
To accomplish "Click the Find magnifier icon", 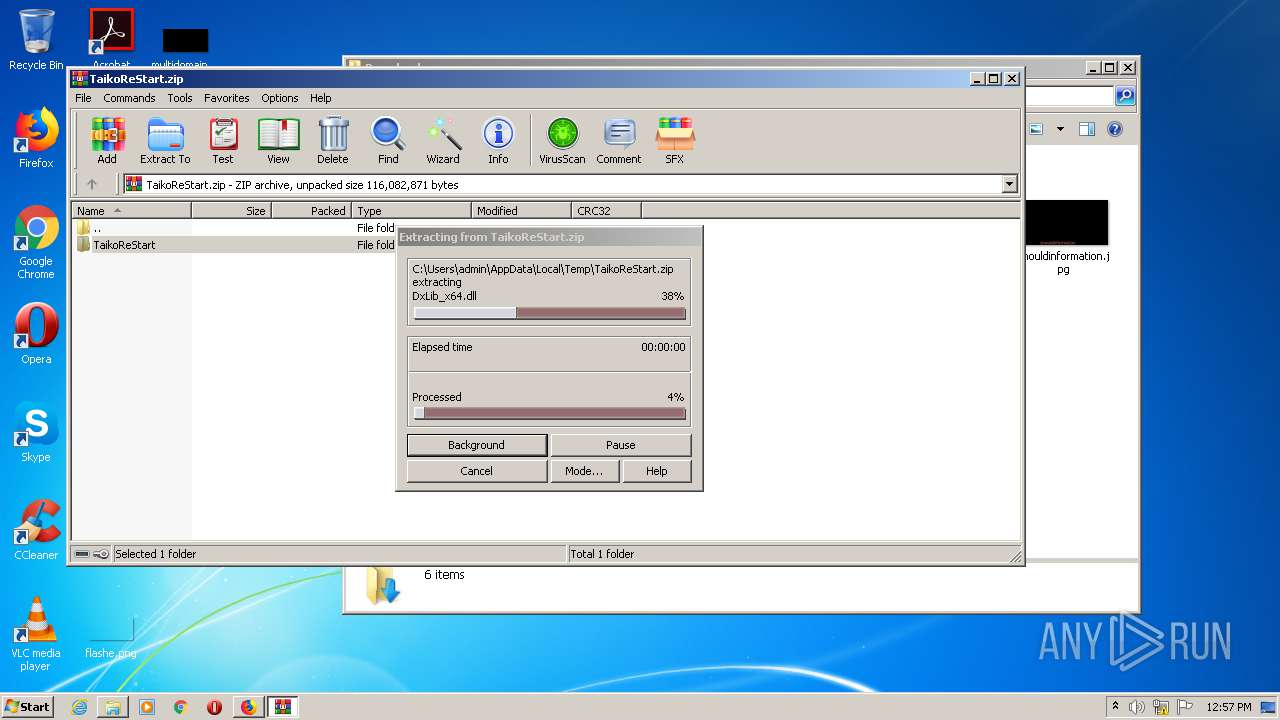I will (x=388, y=140).
